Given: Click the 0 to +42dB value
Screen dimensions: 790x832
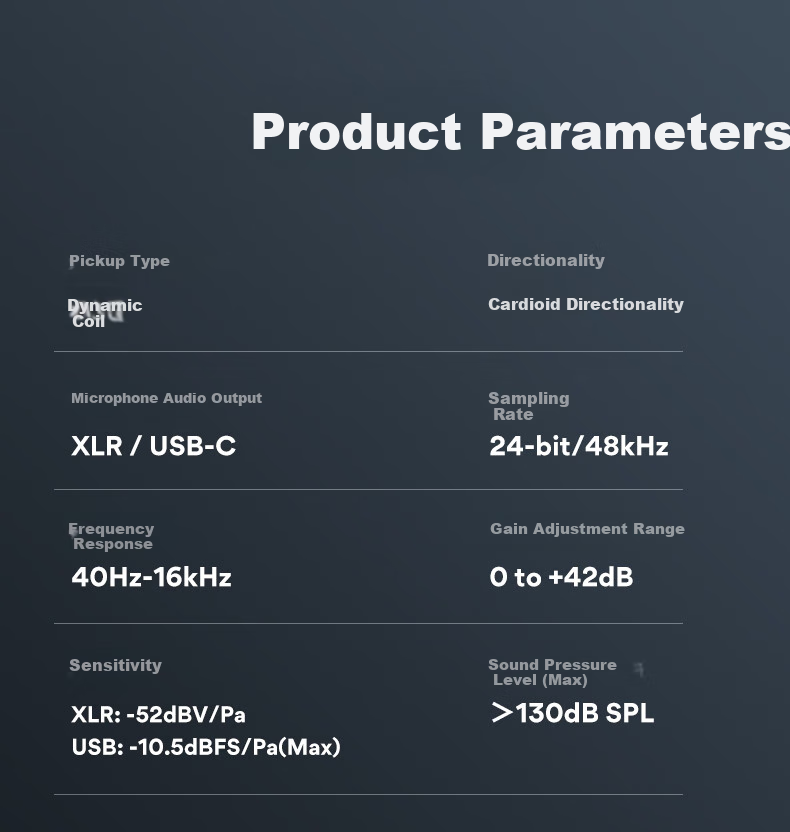Looking at the screenshot, I should pyautogui.click(x=561, y=577).
